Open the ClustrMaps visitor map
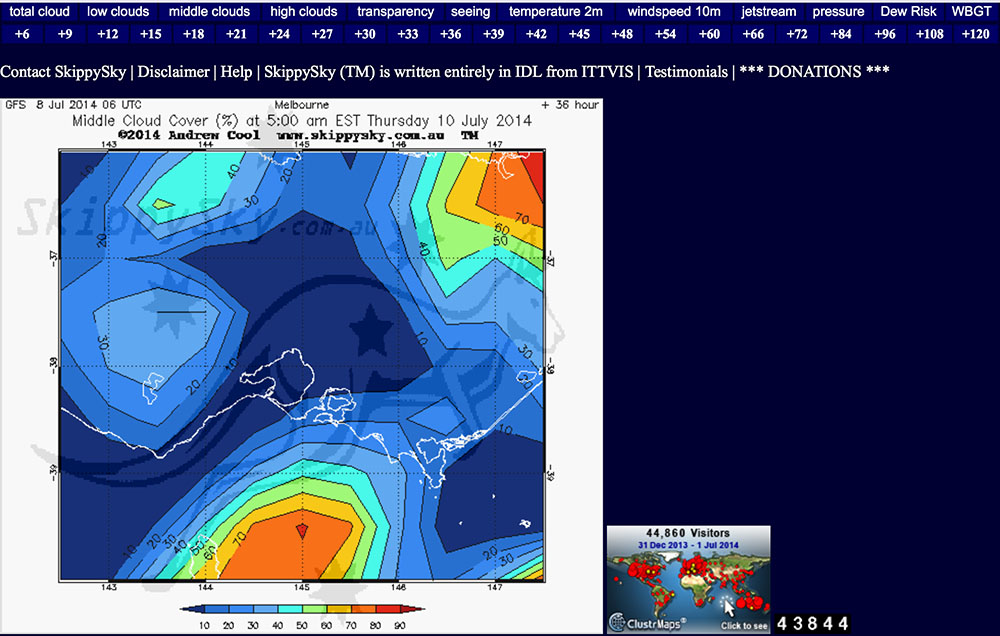 click(x=689, y=579)
